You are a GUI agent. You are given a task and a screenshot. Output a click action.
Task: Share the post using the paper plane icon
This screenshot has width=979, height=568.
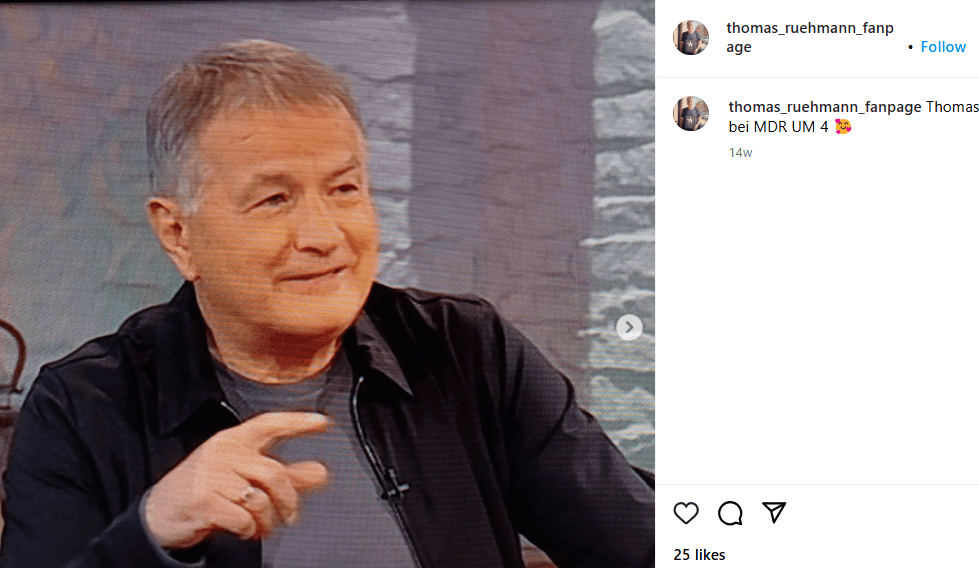[774, 512]
